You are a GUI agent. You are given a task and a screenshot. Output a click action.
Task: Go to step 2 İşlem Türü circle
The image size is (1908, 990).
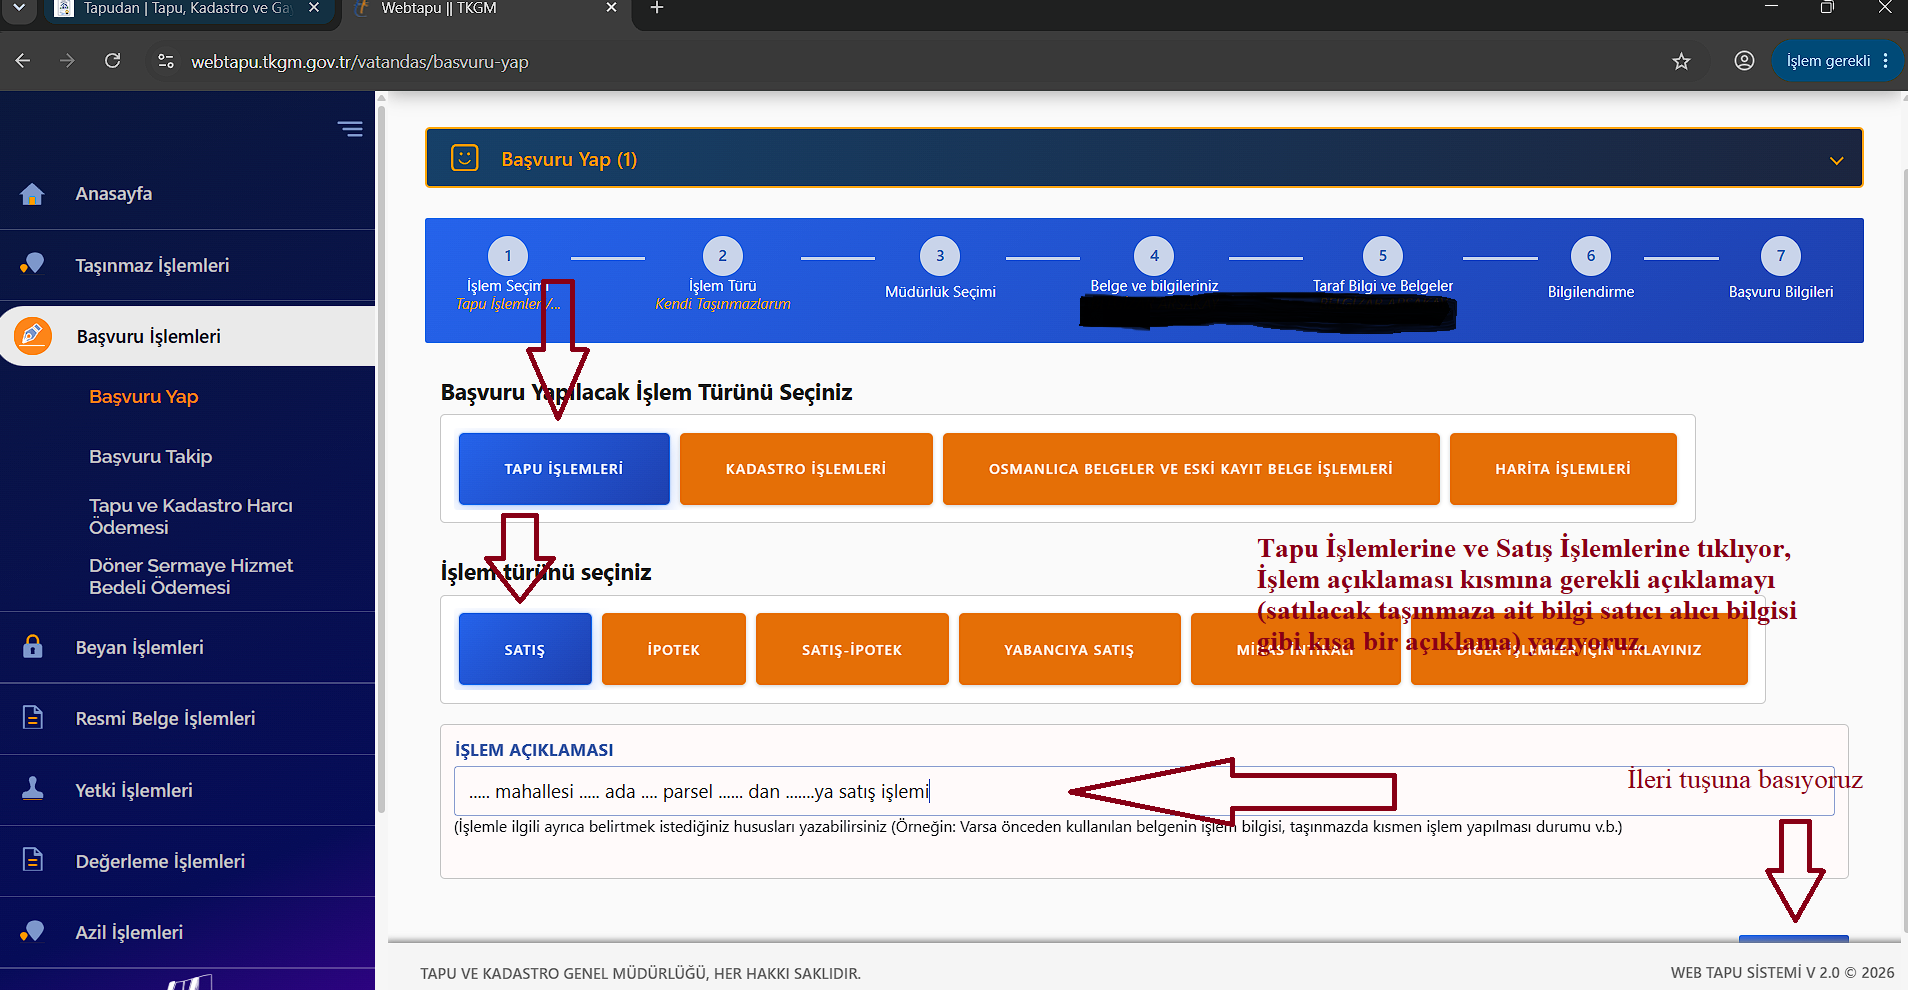tap(723, 256)
